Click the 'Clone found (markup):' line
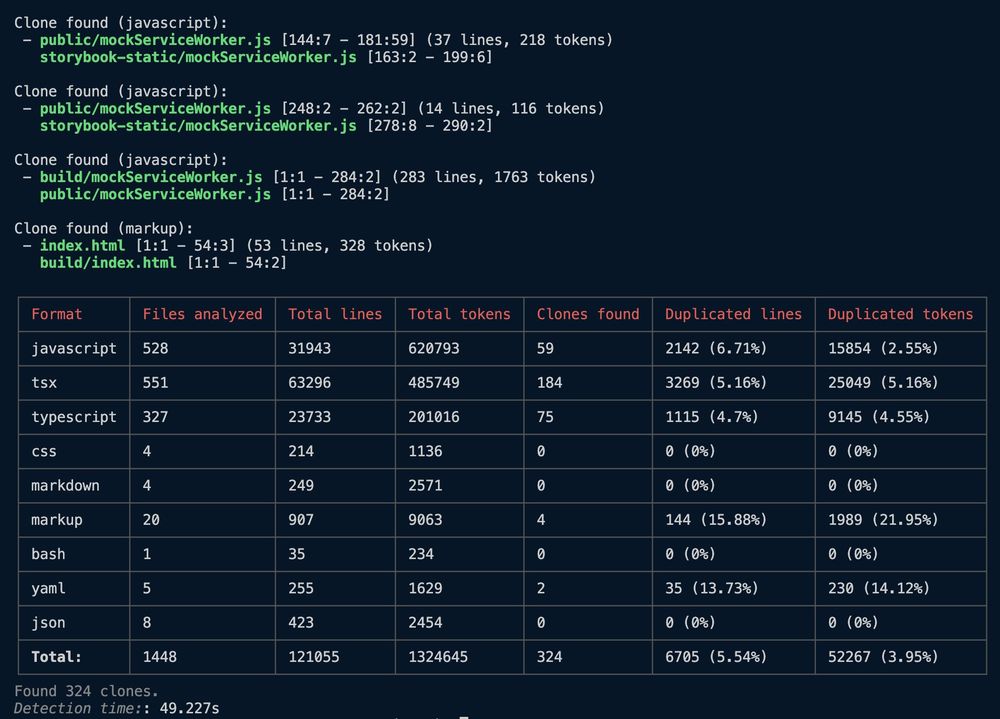 (x=103, y=228)
